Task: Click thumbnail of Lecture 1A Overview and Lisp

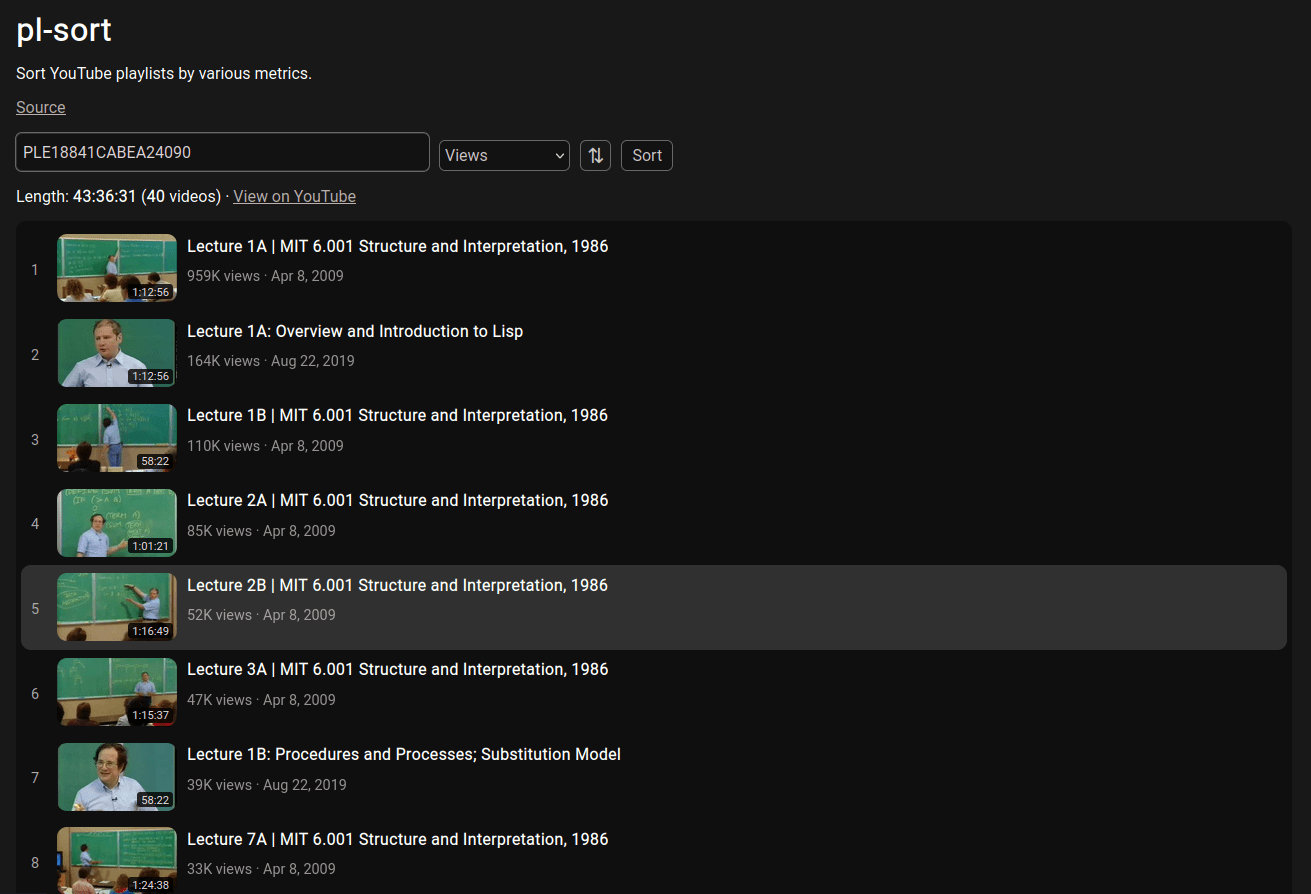Action: (x=117, y=353)
